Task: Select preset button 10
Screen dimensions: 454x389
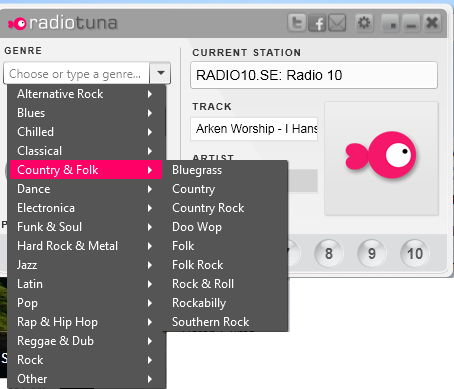Action: coord(415,254)
